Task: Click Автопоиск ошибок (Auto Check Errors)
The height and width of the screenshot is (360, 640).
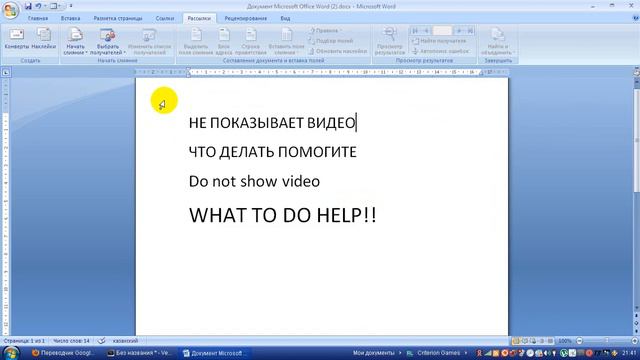Action: coord(440,51)
